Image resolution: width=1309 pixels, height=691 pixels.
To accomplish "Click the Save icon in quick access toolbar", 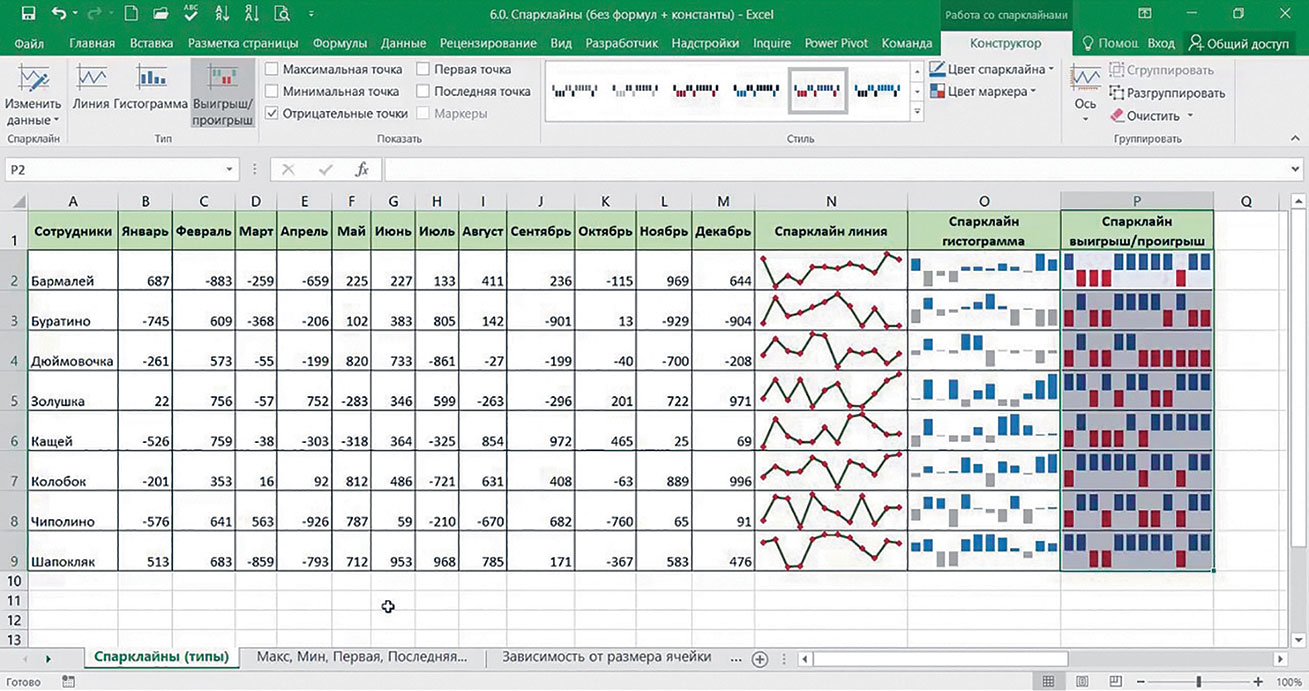I will click(x=28, y=14).
